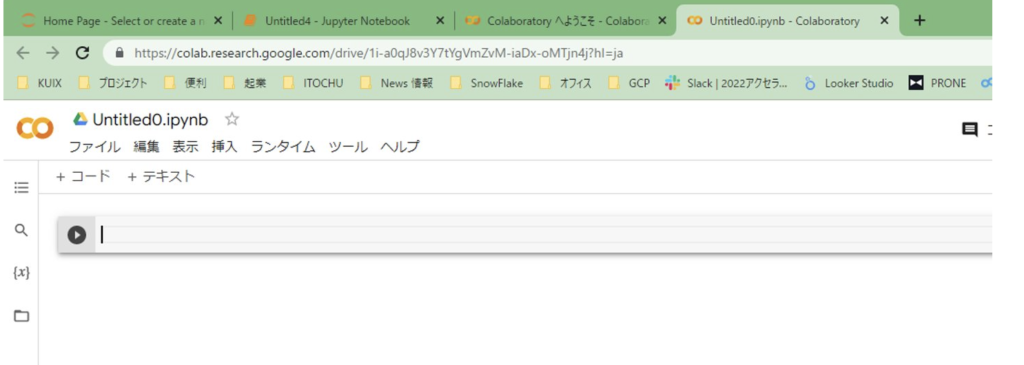Open the 起業 bookmark folder
Screen dimensions: 1024x365
tap(245, 83)
